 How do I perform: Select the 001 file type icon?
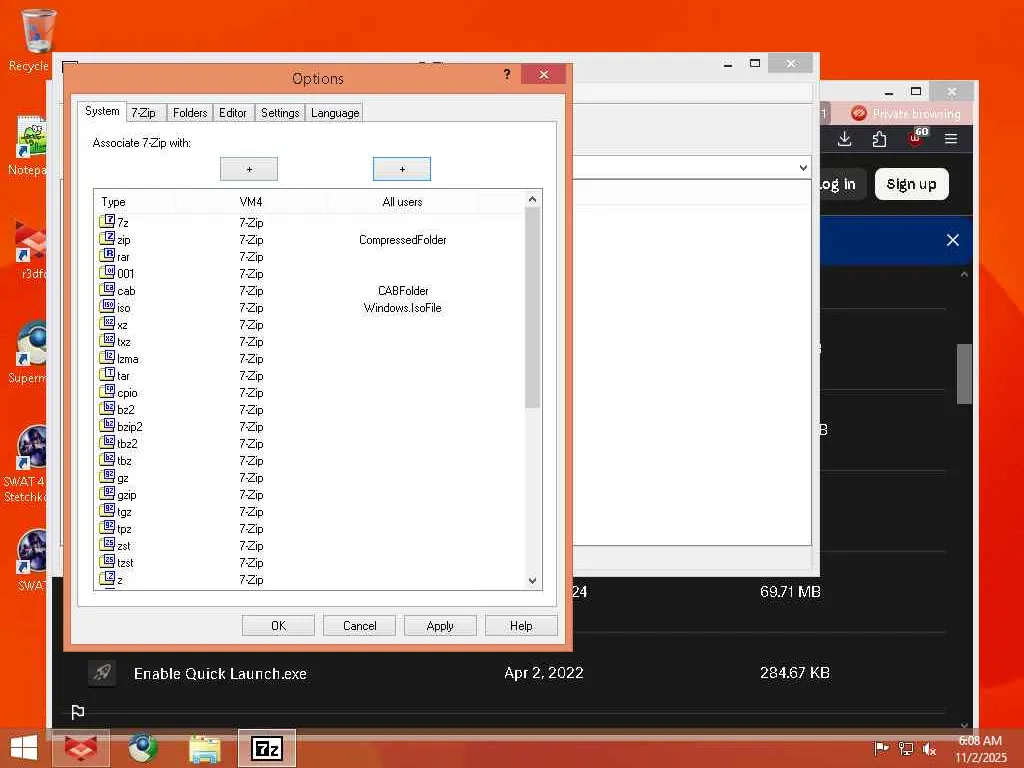(107, 272)
